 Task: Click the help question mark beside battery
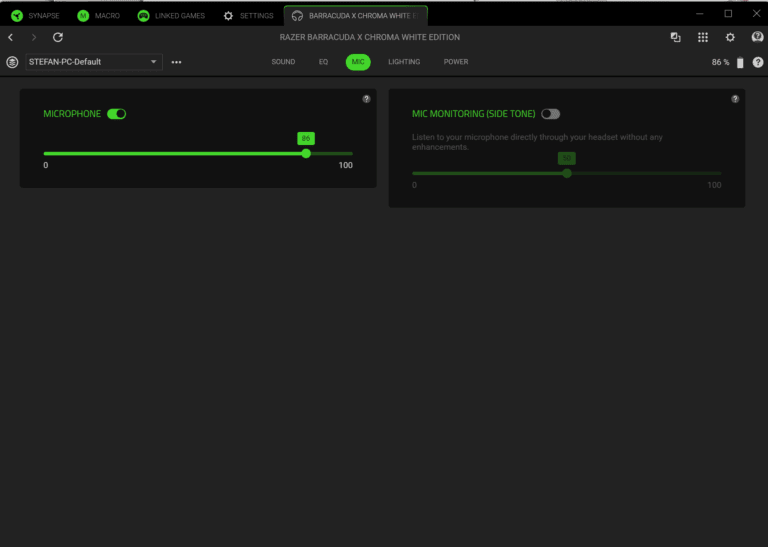pyautogui.click(x=758, y=62)
